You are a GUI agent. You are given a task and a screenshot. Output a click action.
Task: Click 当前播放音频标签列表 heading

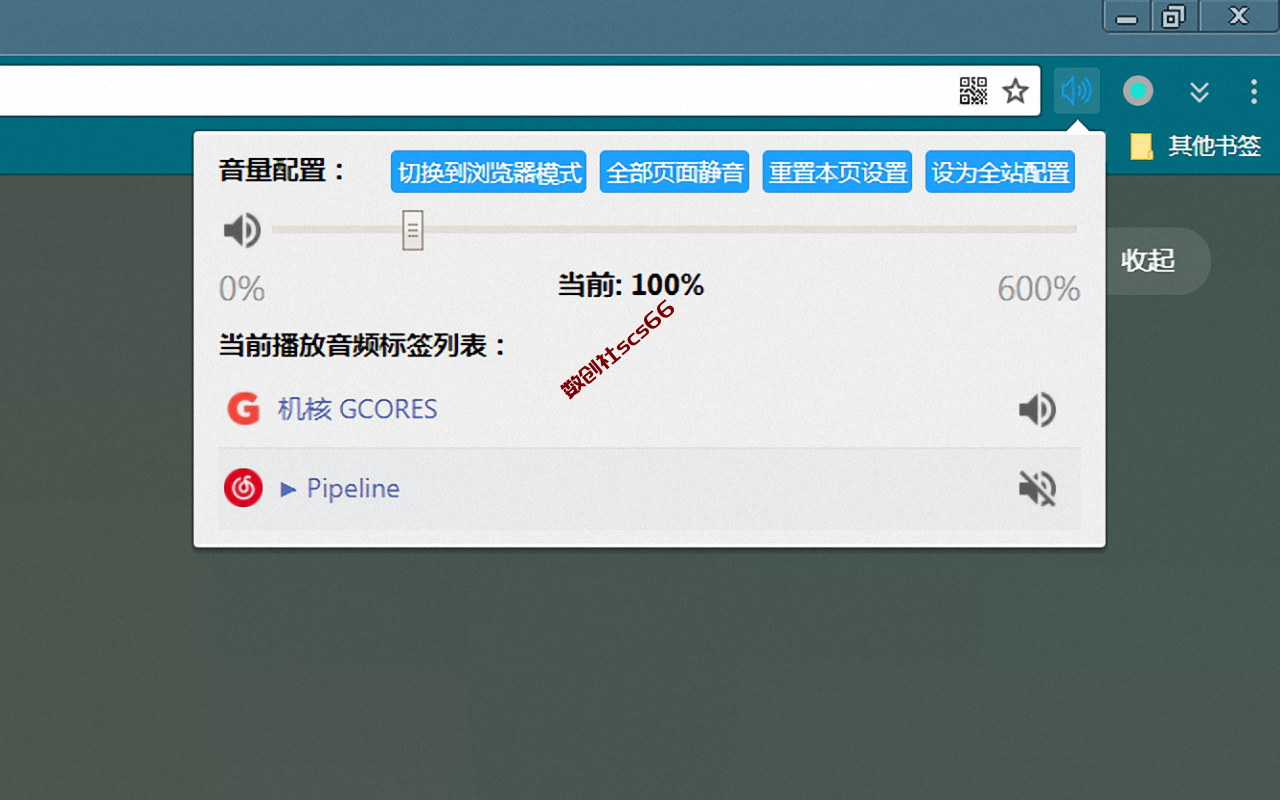click(x=364, y=346)
